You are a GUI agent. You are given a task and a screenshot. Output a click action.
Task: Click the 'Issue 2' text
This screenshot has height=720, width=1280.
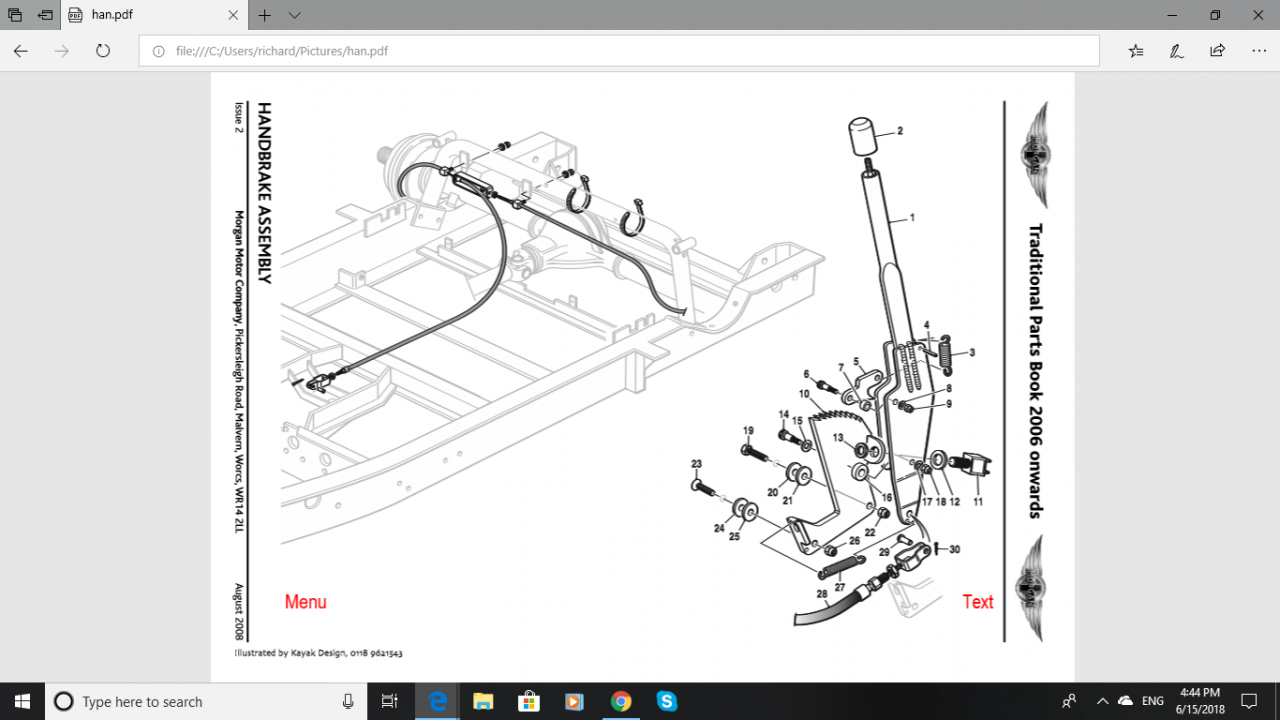(239, 119)
